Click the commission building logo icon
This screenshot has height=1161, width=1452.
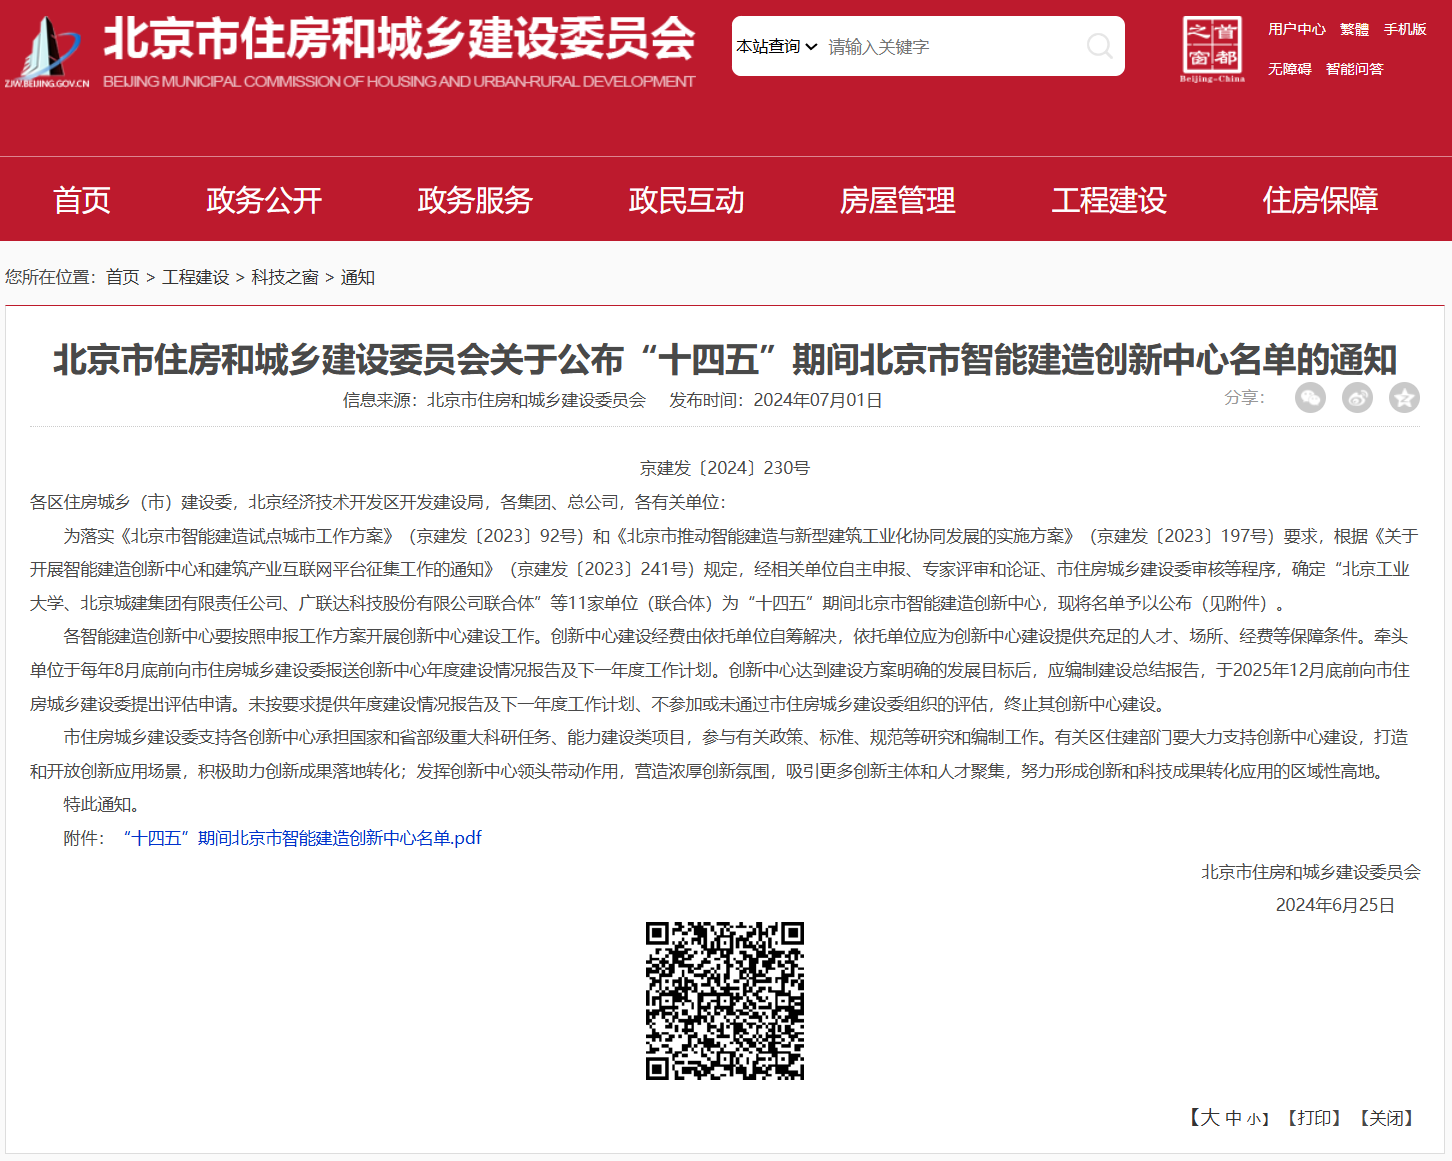(47, 50)
